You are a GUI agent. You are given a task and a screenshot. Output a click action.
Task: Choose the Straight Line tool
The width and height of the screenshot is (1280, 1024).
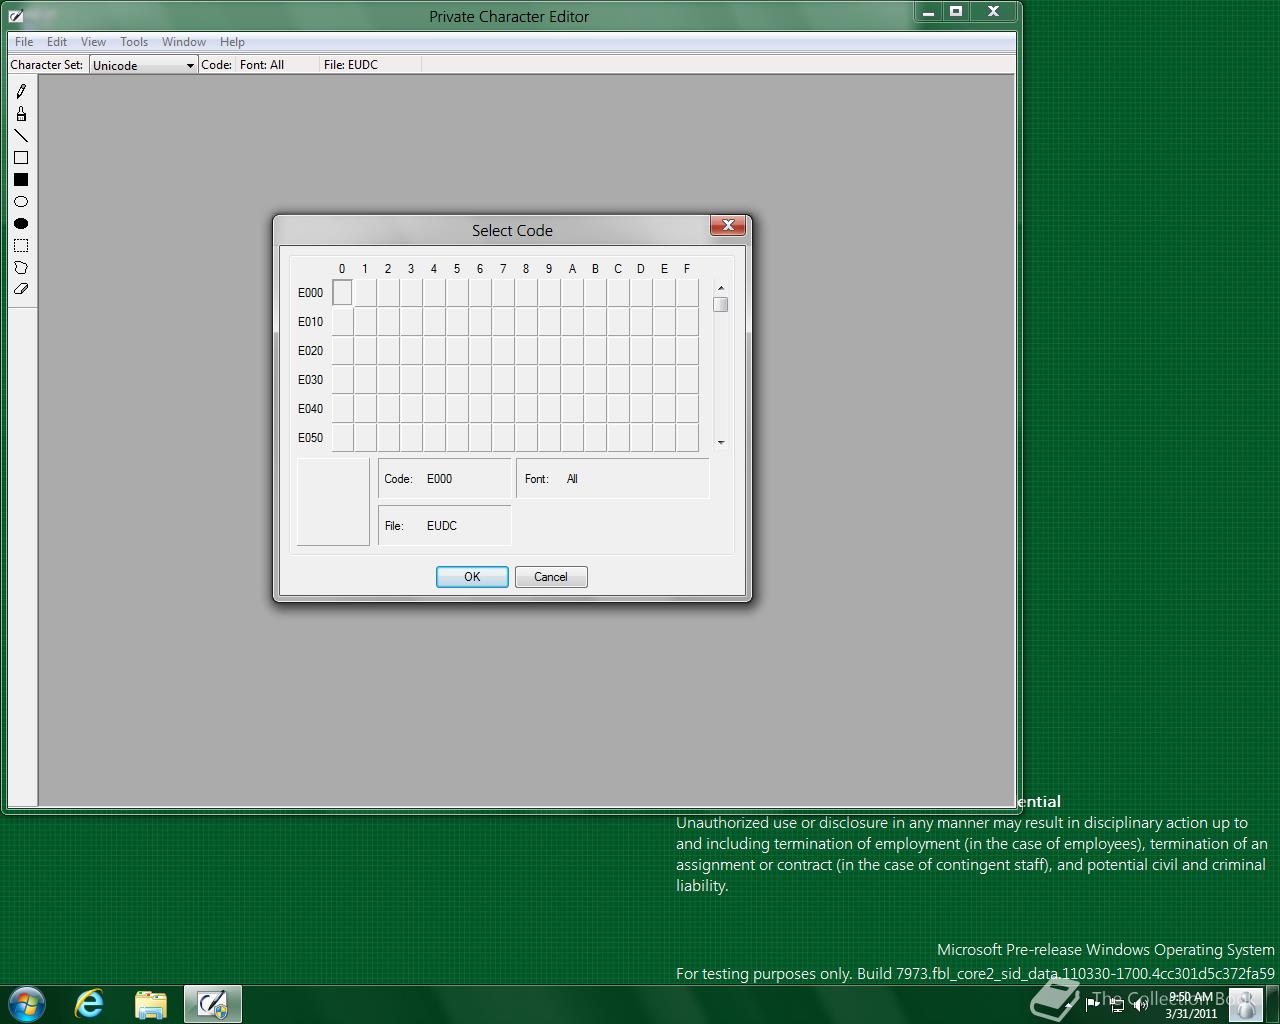tap(21, 136)
